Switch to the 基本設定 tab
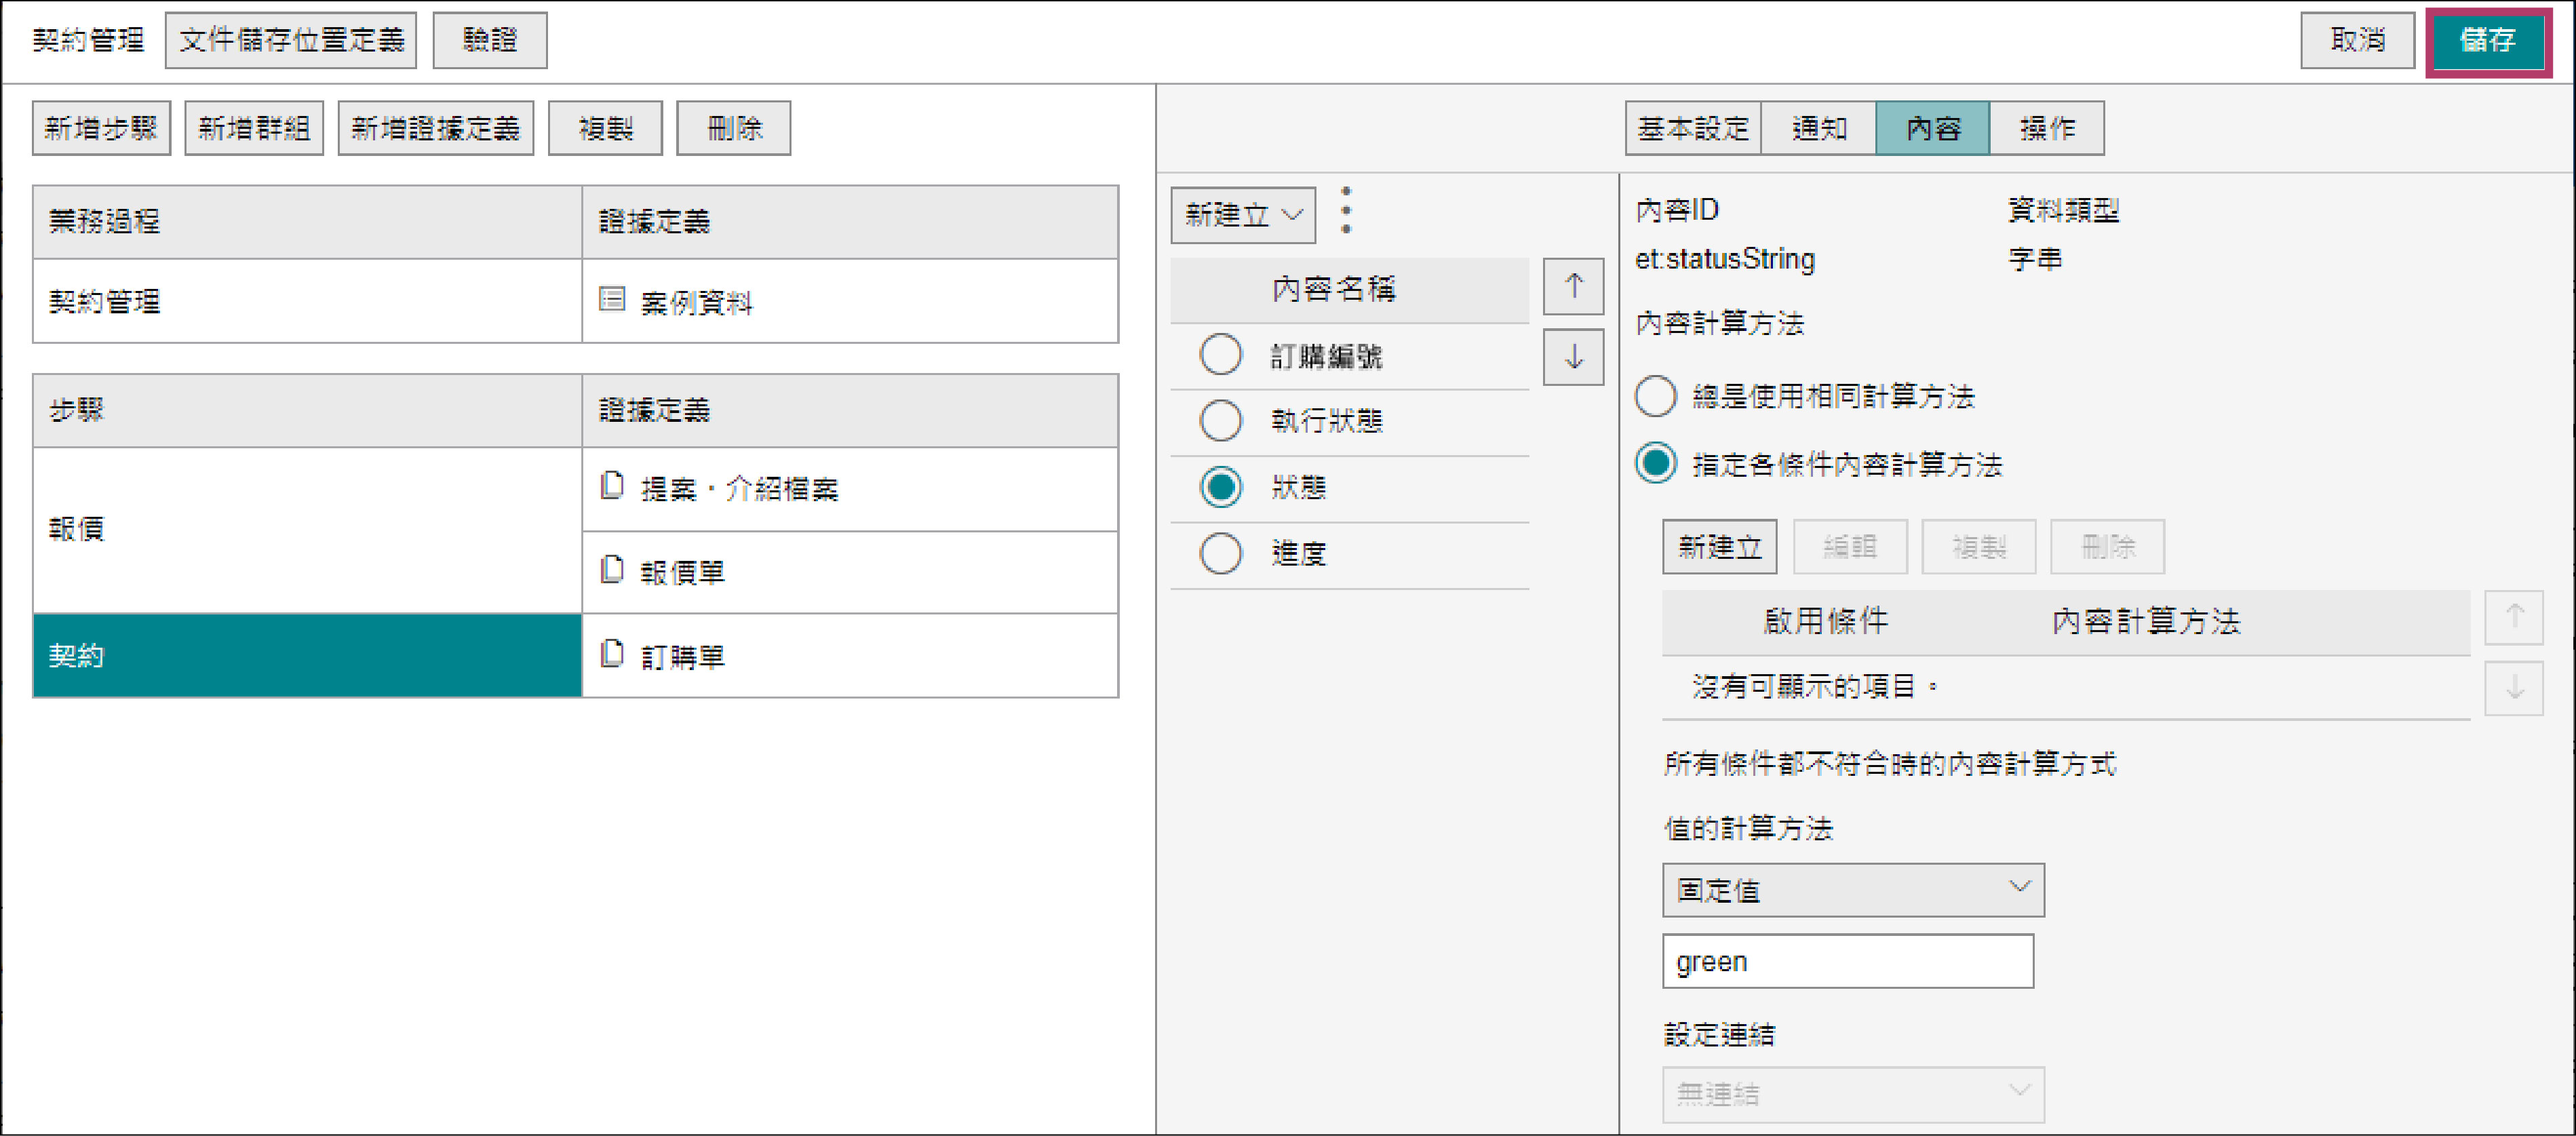The height and width of the screenshot is (1136, 2576). pos(1692,128)
